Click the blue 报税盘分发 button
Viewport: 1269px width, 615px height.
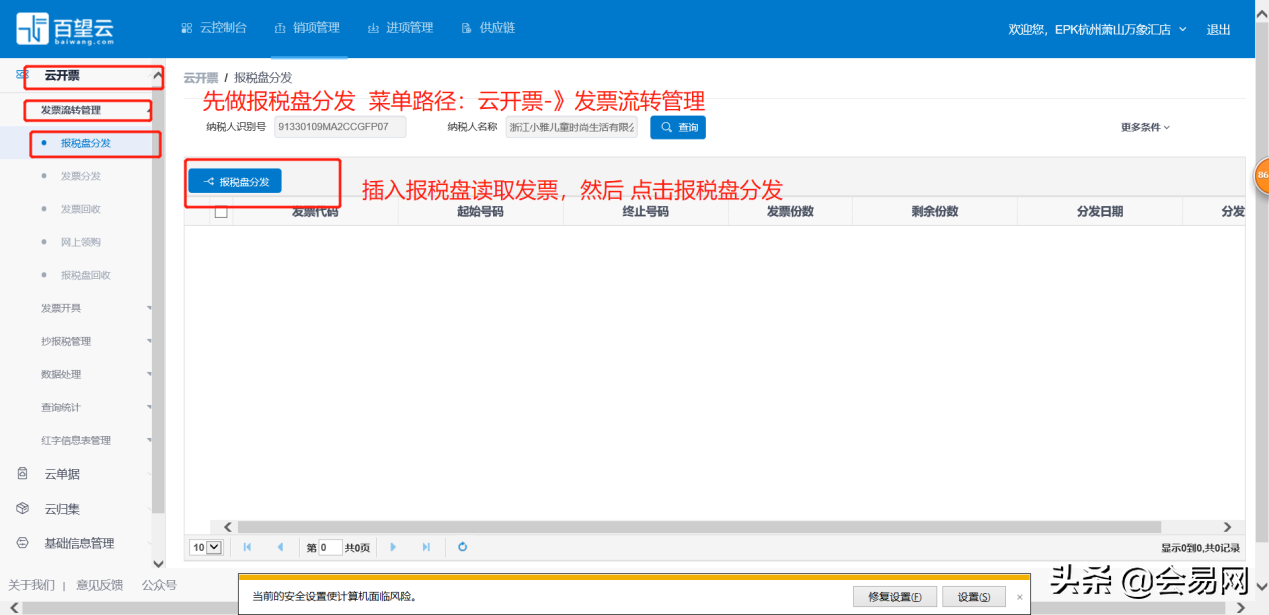coord(235,181)
